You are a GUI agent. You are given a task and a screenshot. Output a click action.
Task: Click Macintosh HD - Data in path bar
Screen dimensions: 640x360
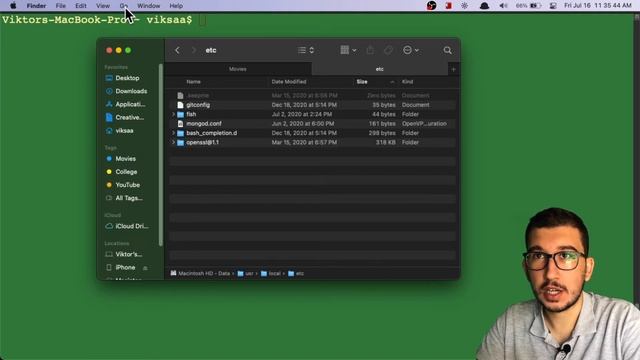[x=200, y=273]
